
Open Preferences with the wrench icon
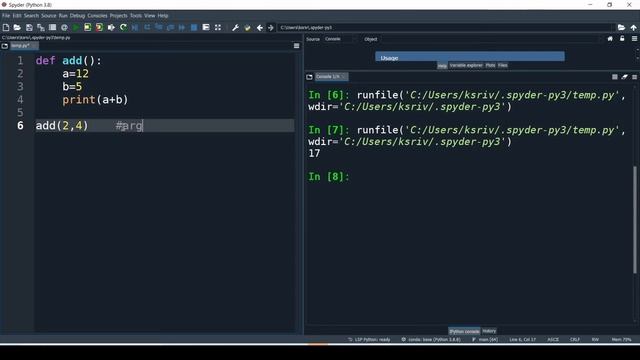coord(235,27)
